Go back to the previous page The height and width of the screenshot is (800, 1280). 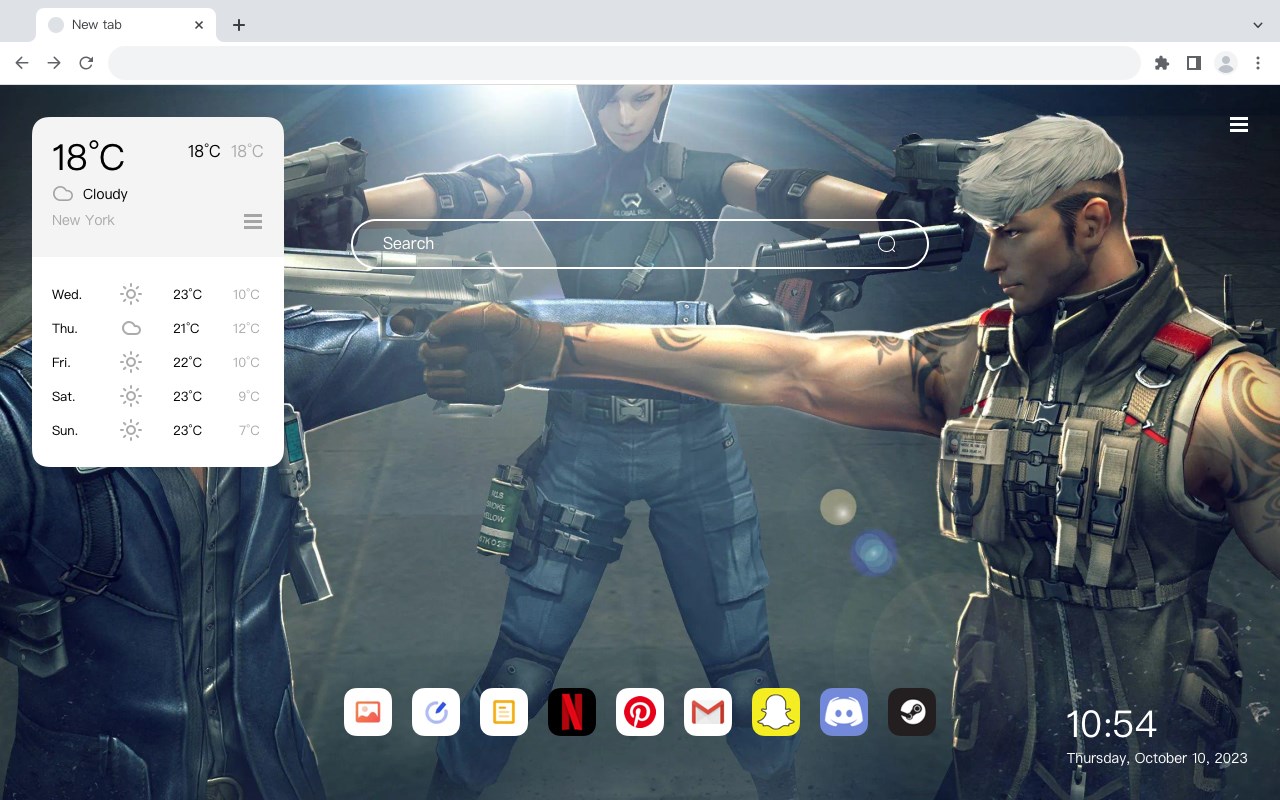tap(22, 63)
